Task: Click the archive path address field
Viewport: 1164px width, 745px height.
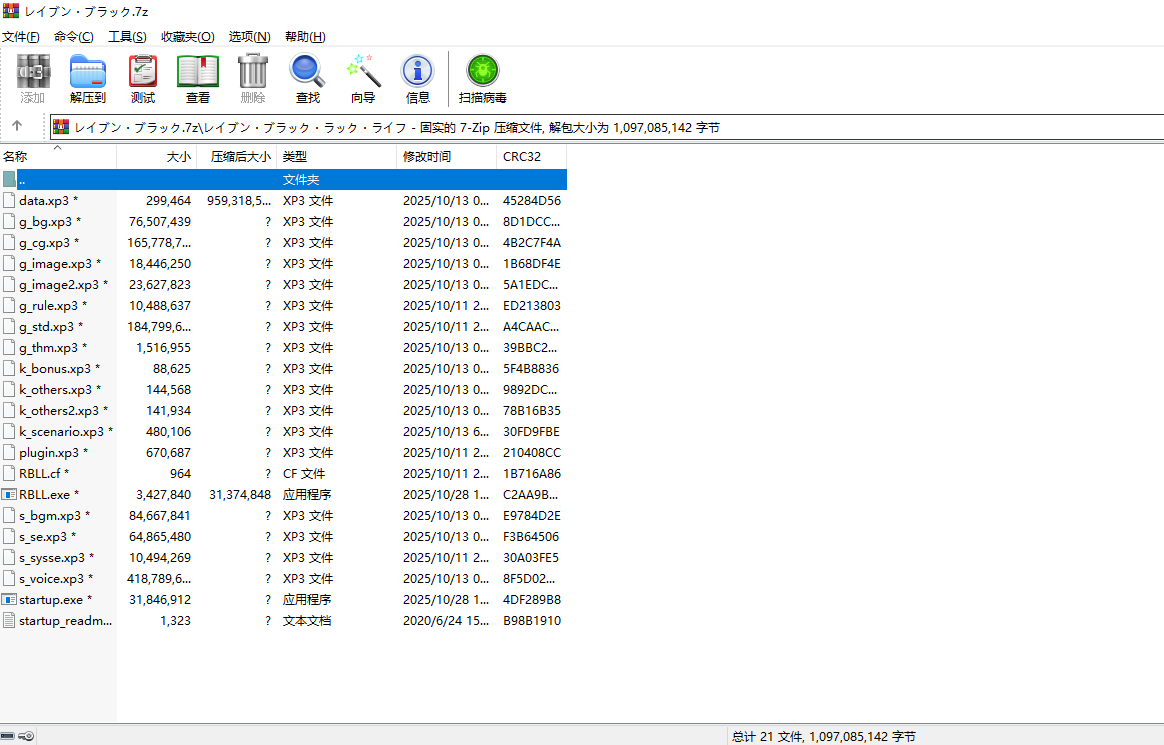Action: pyautogui.click(x=600, y=127)
